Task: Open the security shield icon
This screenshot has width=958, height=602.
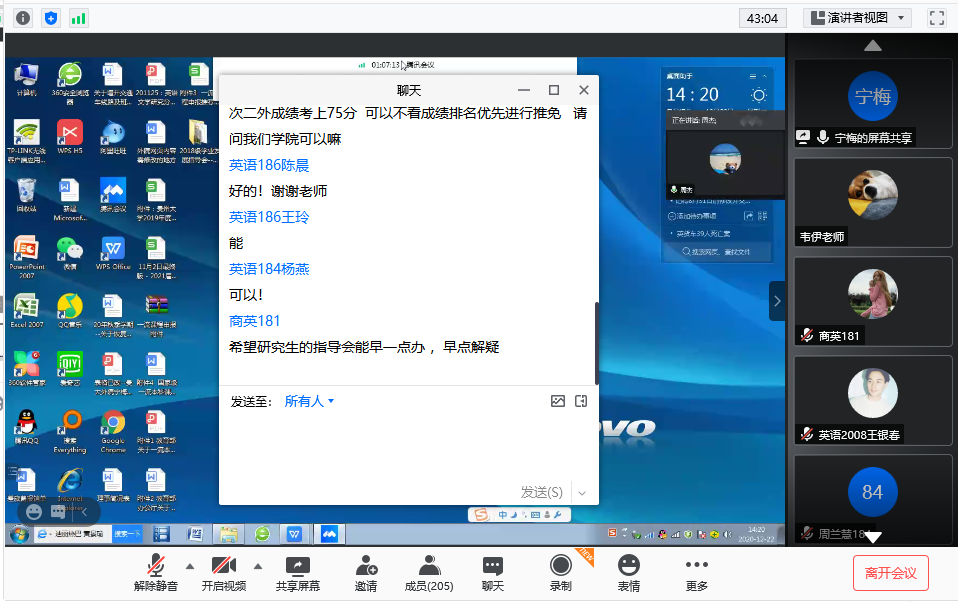Action: click(51, 18)
